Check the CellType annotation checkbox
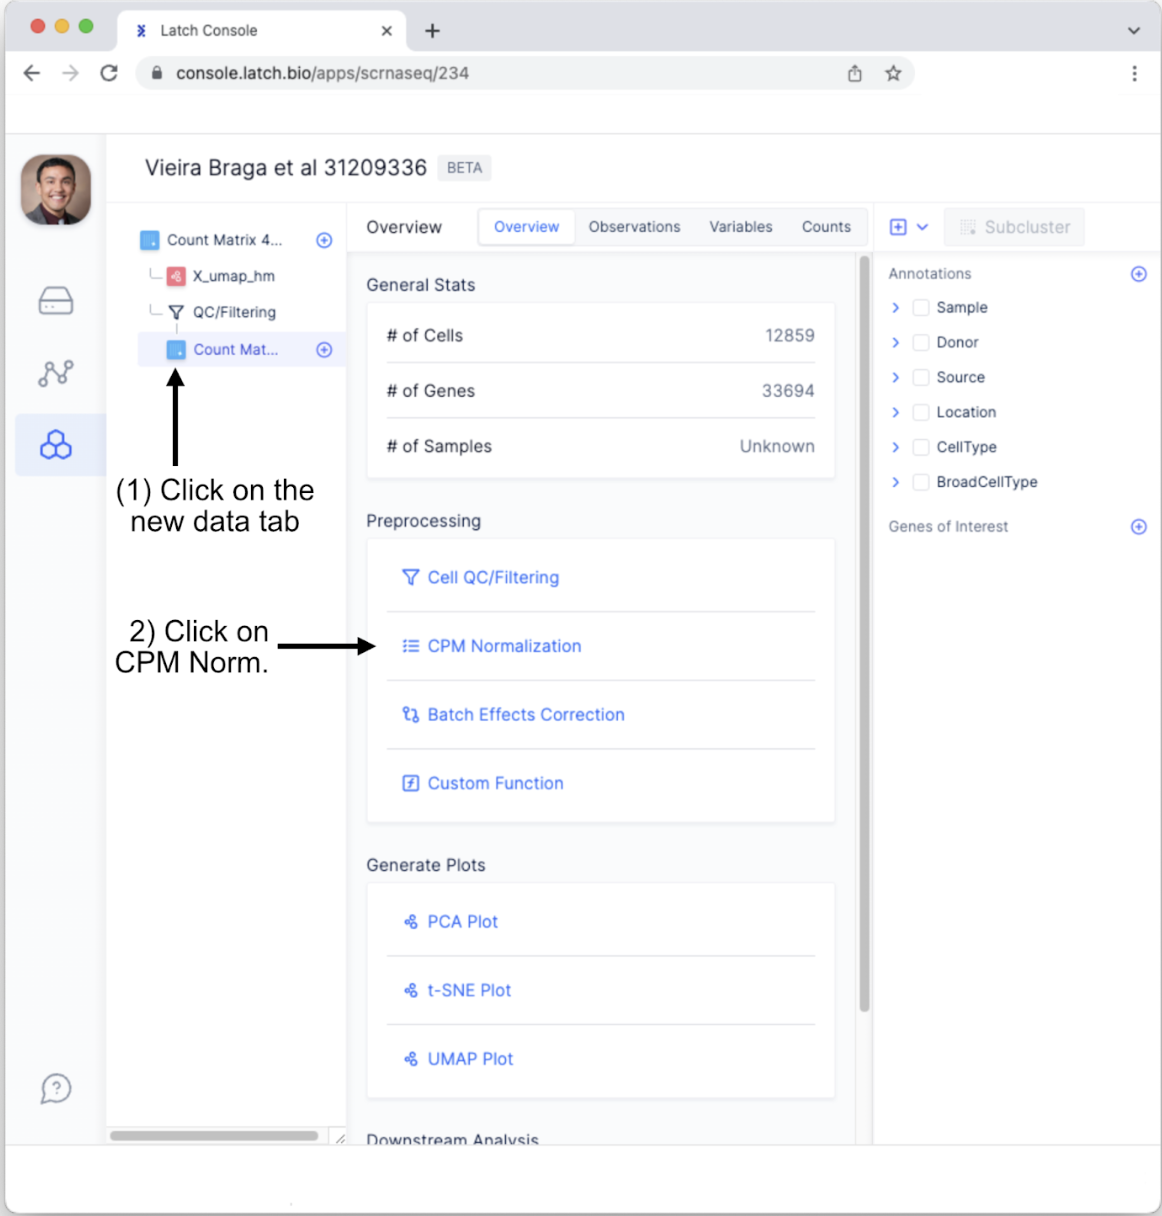Viewport: 1162px width, 1216px height. [921, 448]
